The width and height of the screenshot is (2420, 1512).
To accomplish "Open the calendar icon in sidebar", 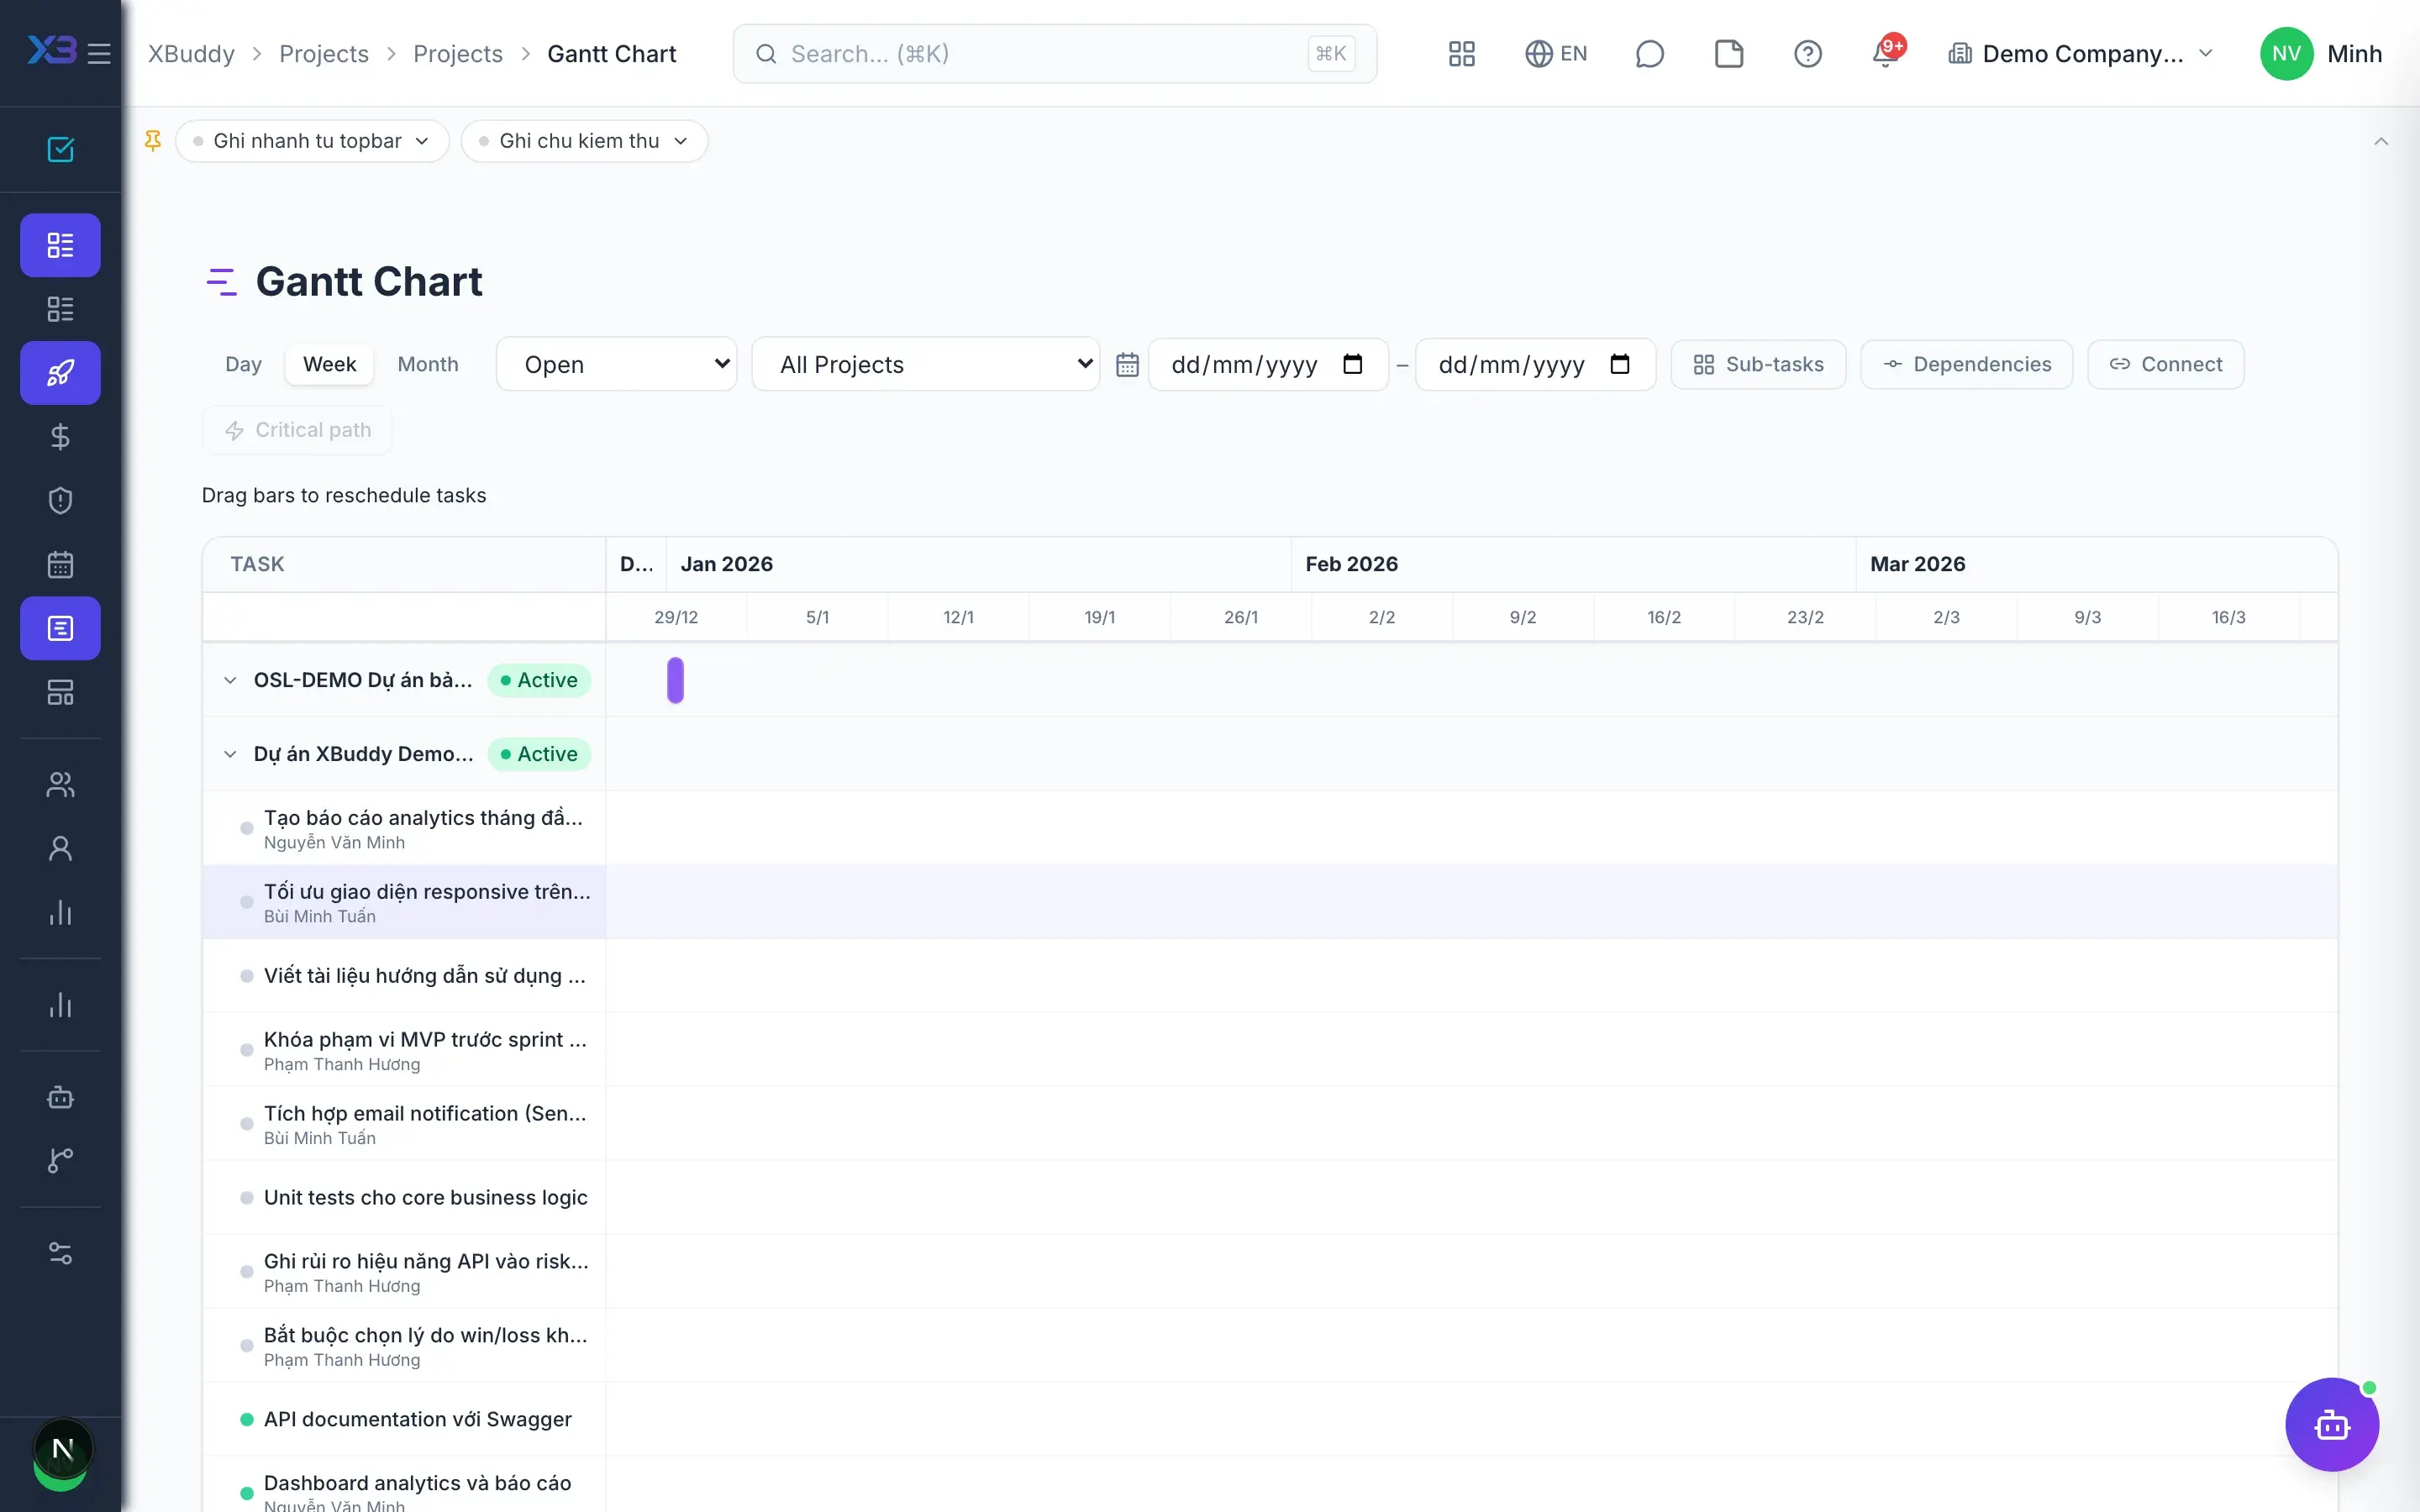I will click(60, 564).
